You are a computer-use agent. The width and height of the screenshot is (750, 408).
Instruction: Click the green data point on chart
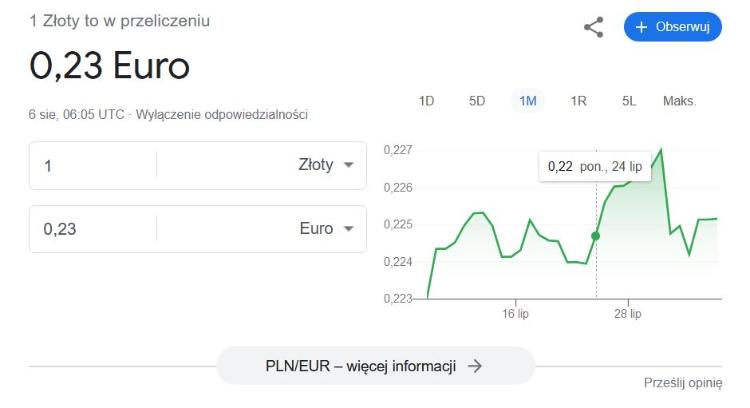[x=596, y=236]
